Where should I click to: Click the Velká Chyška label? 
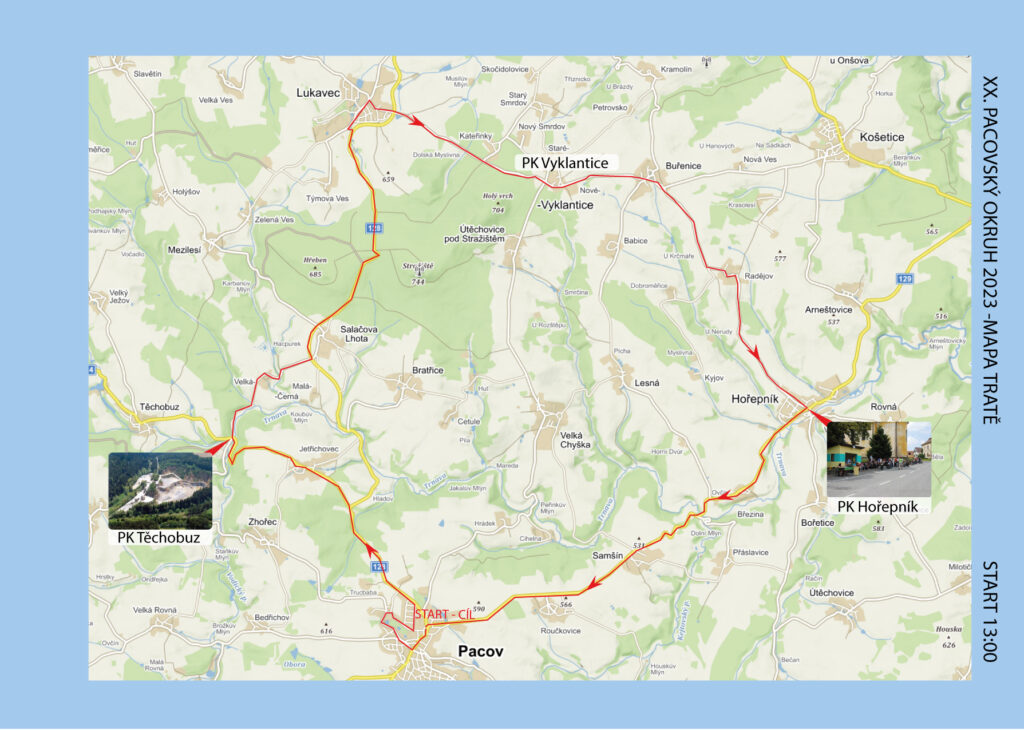click(575, 440)
